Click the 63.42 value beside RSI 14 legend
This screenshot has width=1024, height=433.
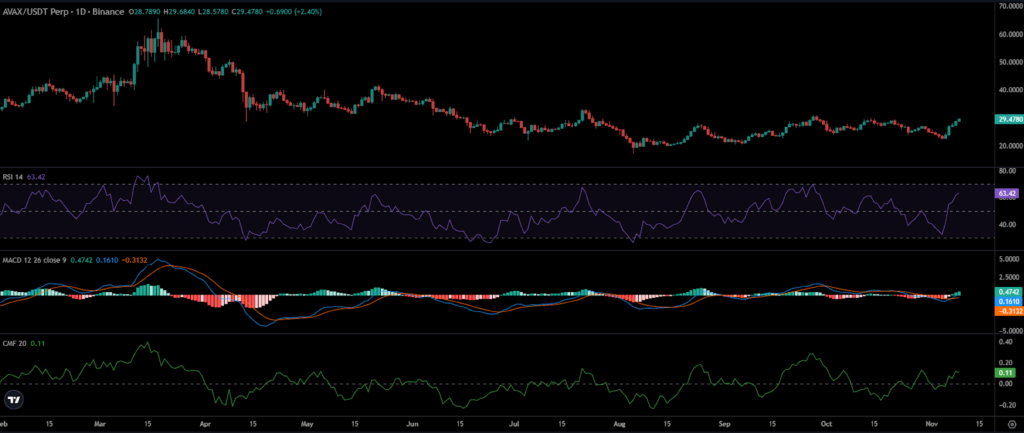pos(36,176)
